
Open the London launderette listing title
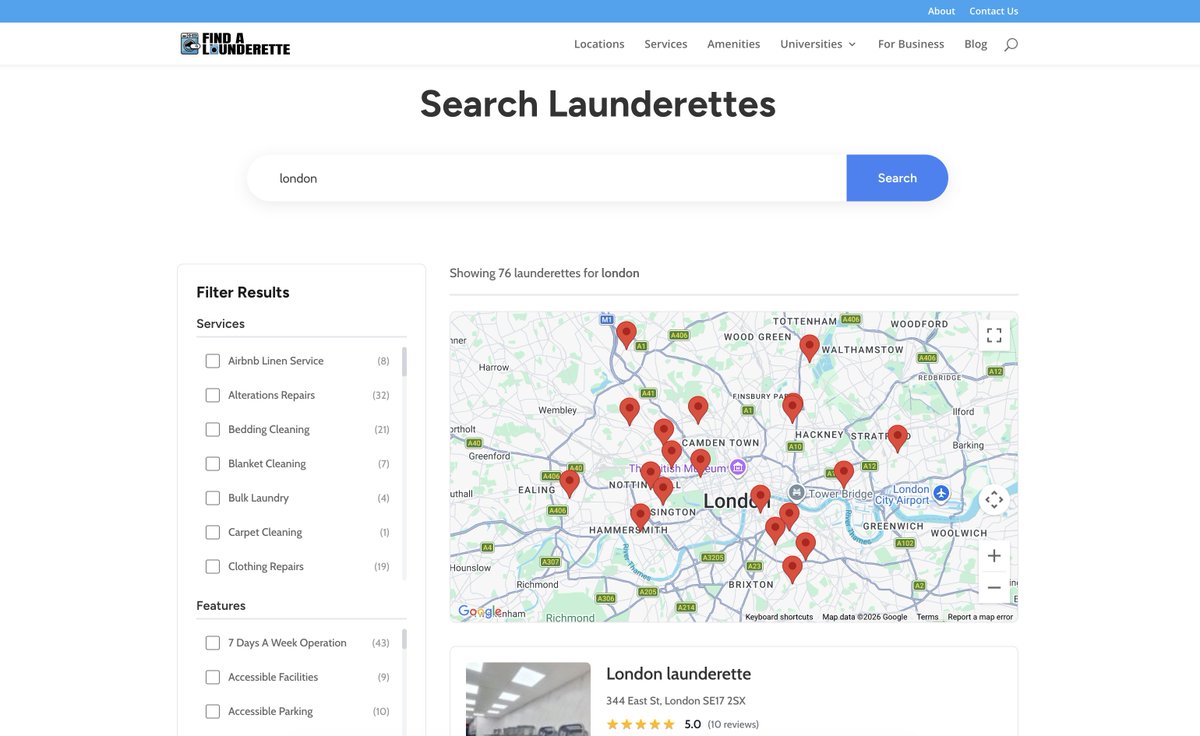pyautogui.click(x=678, y=674)
